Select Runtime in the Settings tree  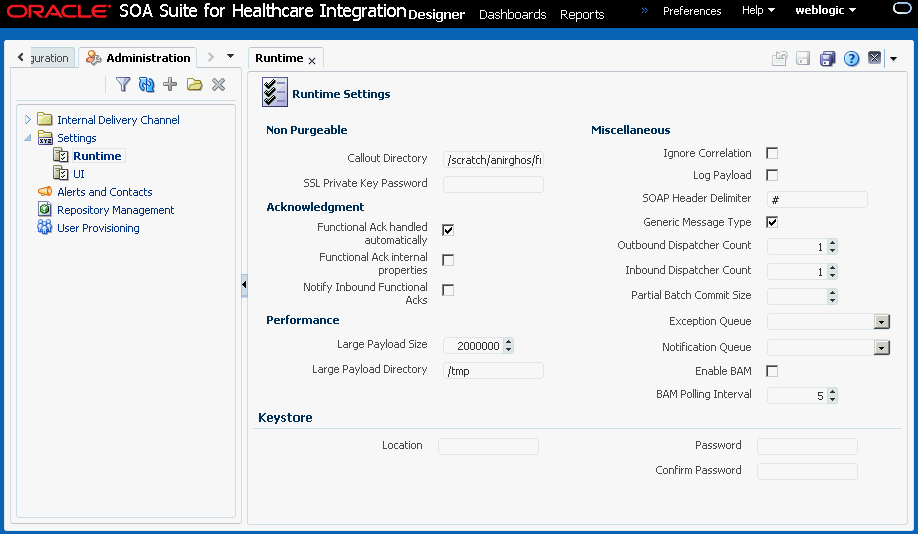(97, 156)
